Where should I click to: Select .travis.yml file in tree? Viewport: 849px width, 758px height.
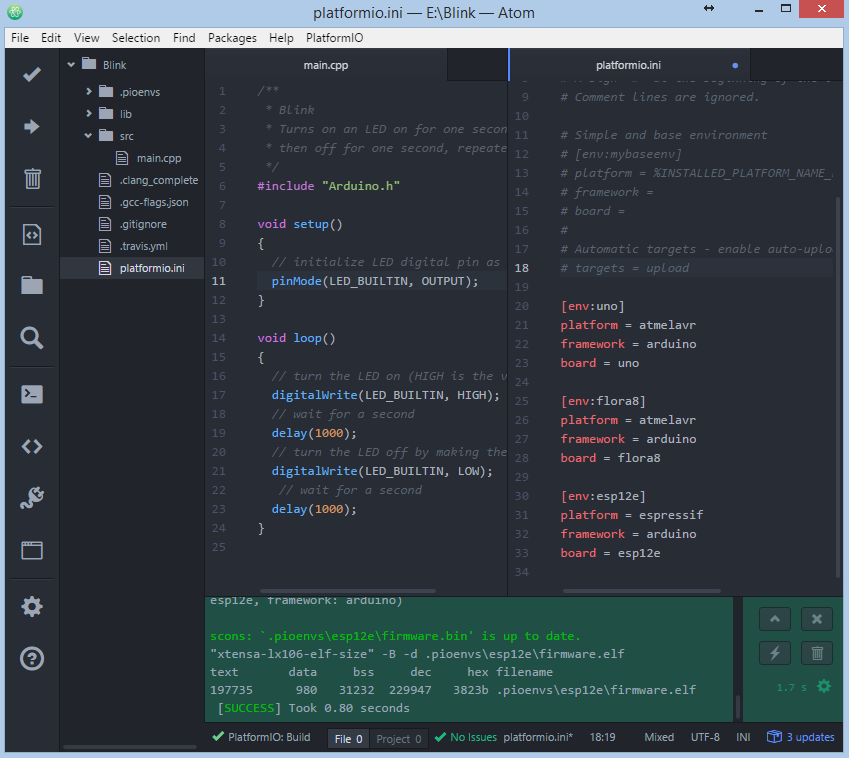point(143,246)
